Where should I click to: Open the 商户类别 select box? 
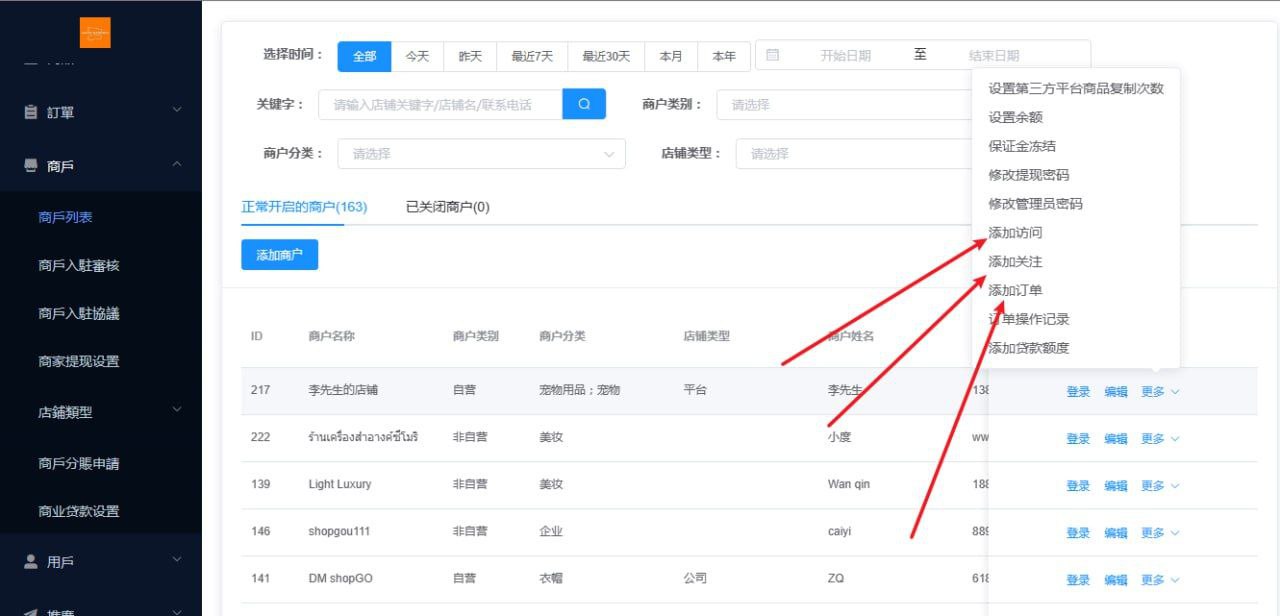(850, 105)
